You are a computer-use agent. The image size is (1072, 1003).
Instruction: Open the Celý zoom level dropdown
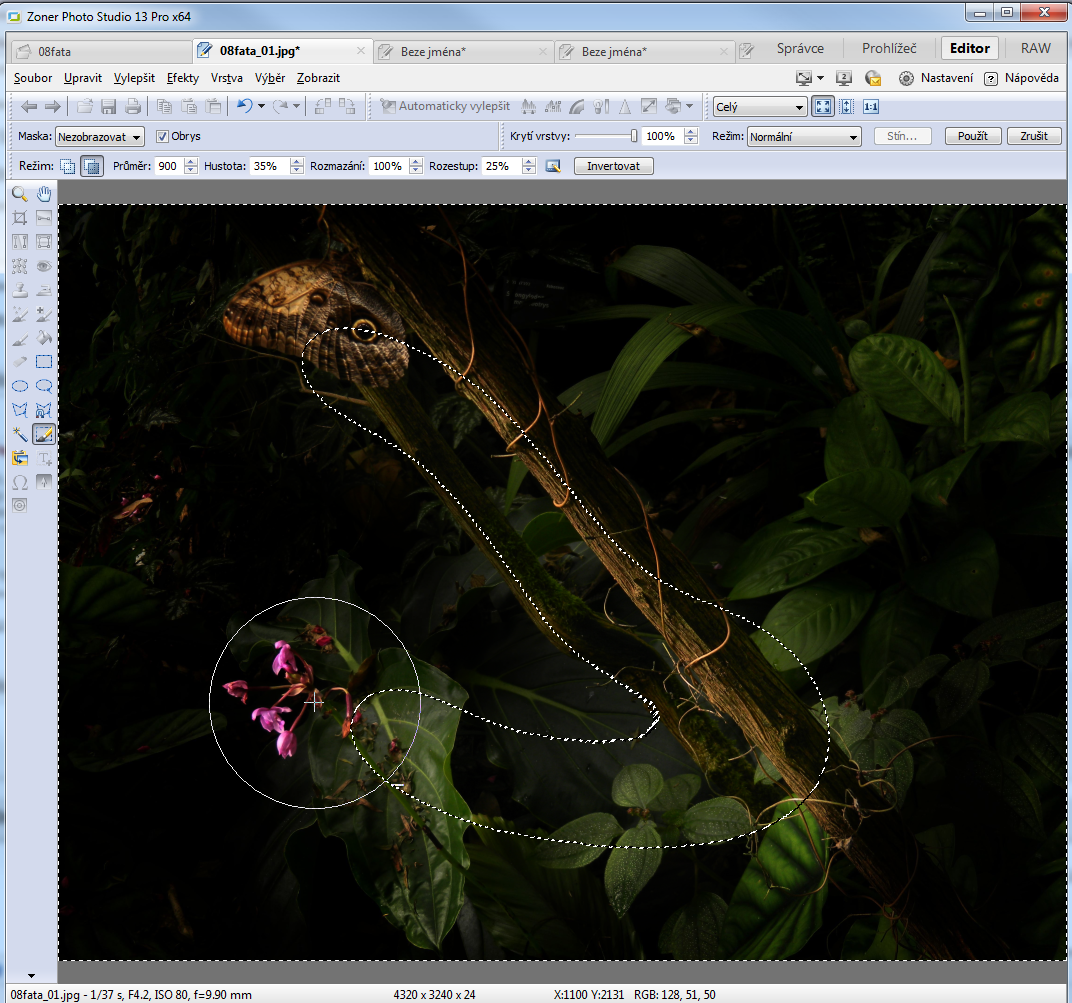[759, 107]
